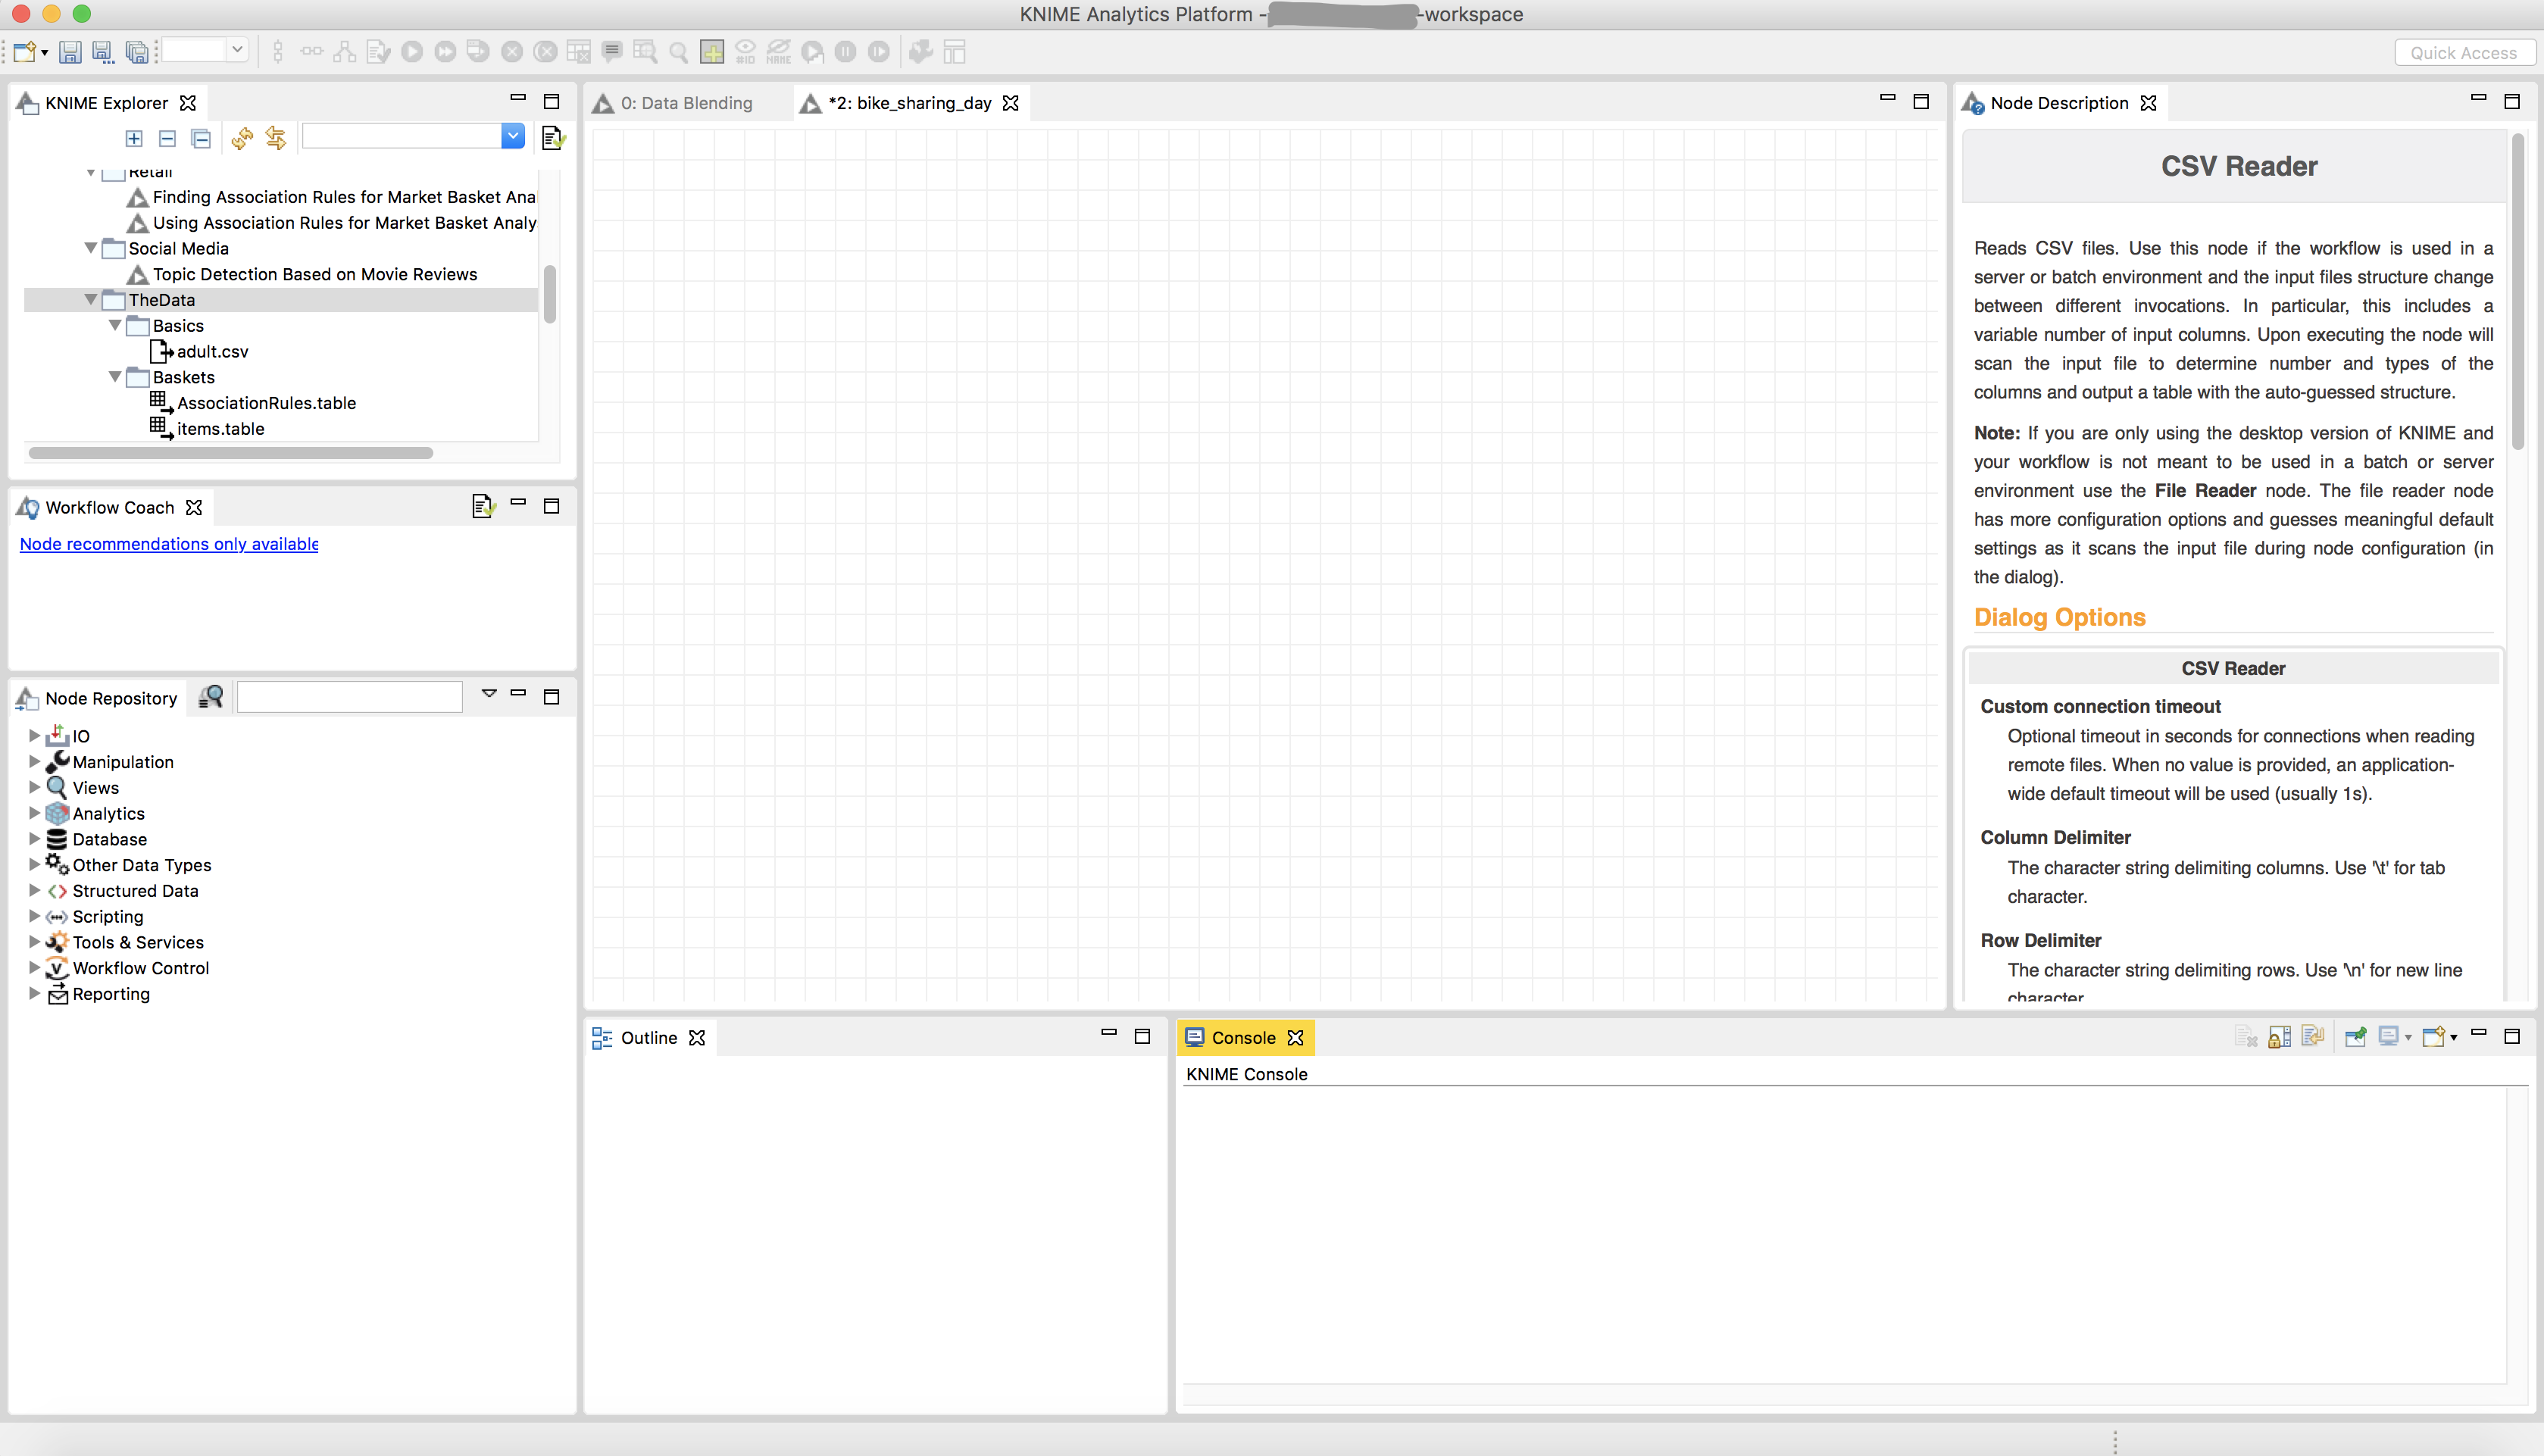Click Expand All in KNIME Explorer
Image resolution: width=2544 pixels, height=1456 pixels.
coord(134,138)
